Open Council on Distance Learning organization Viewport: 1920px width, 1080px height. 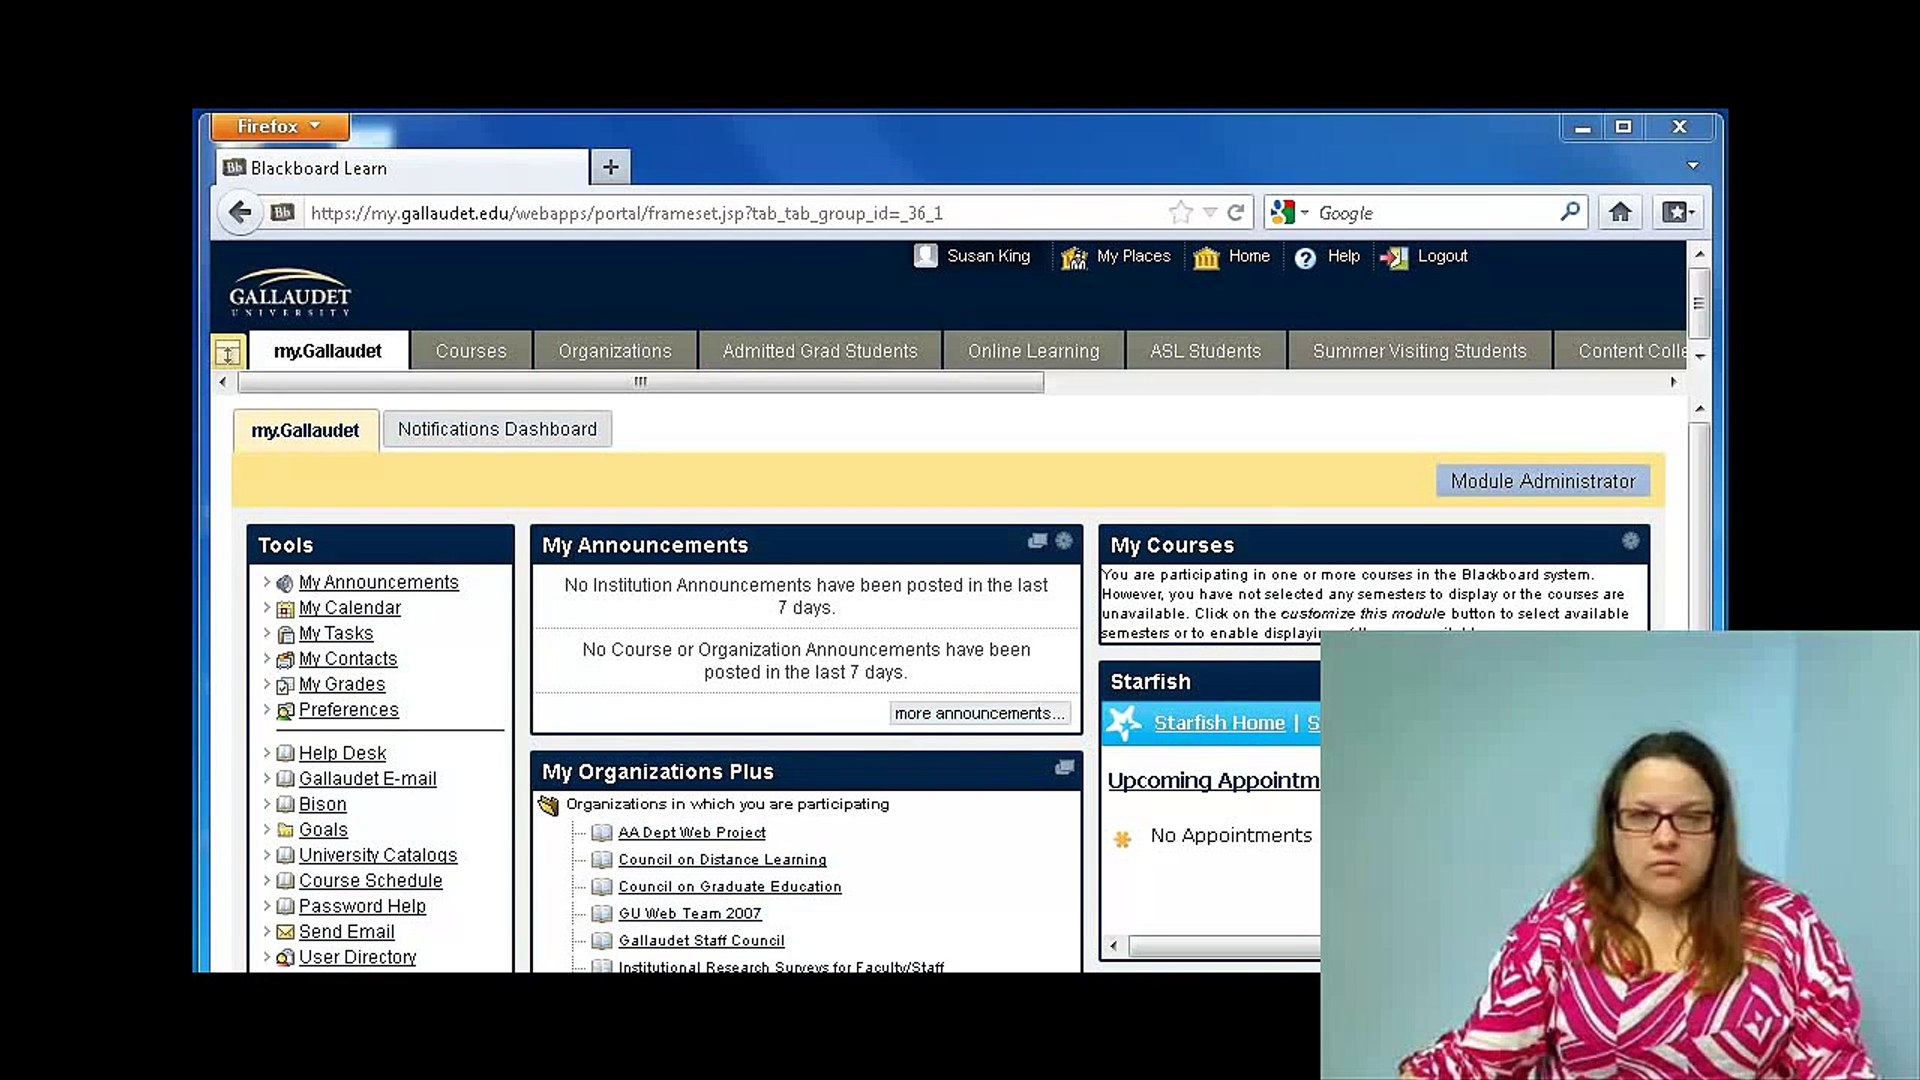[722, 860]
